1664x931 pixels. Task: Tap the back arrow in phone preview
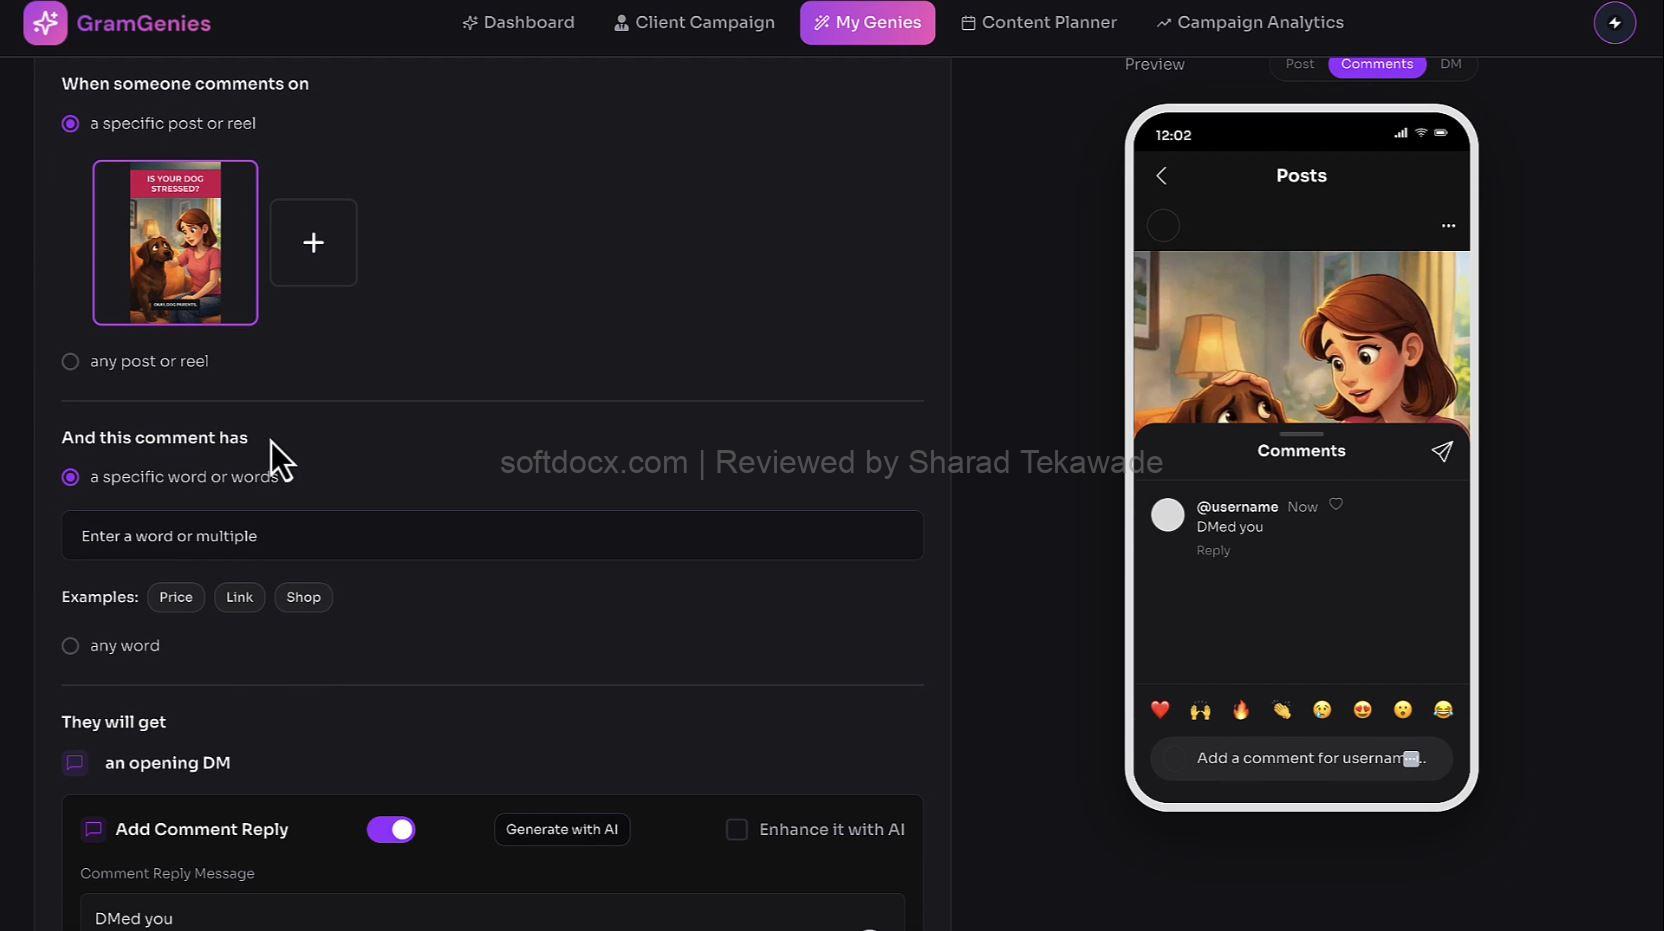pos(1161,176)
